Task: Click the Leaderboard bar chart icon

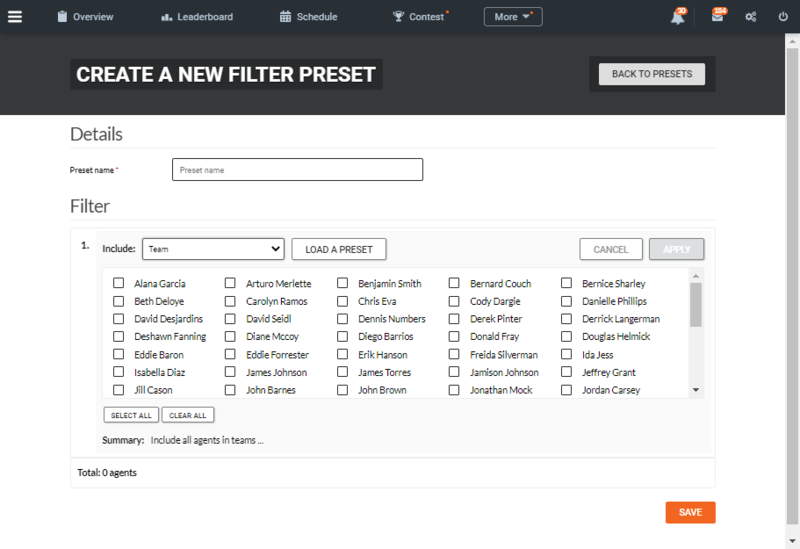Action: click(x=166, y=17)
